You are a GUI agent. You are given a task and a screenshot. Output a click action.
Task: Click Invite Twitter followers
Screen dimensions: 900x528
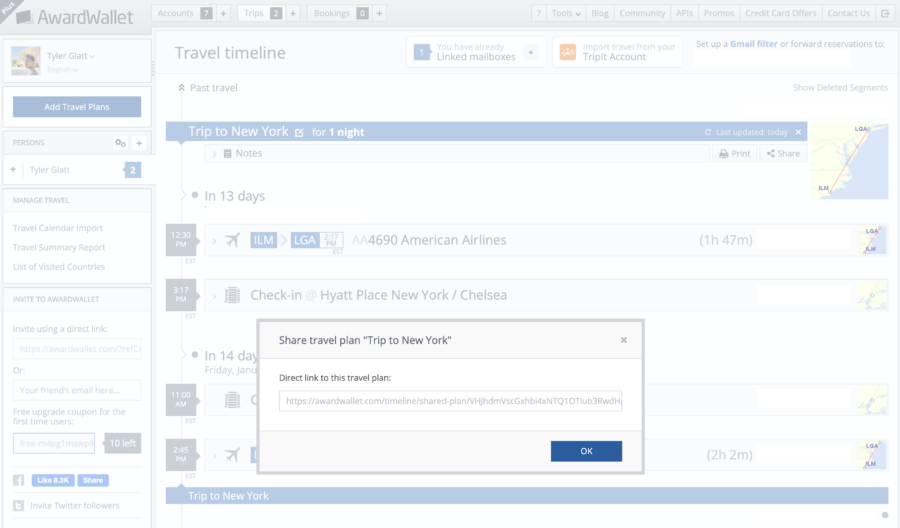click(x=75, y=506)
